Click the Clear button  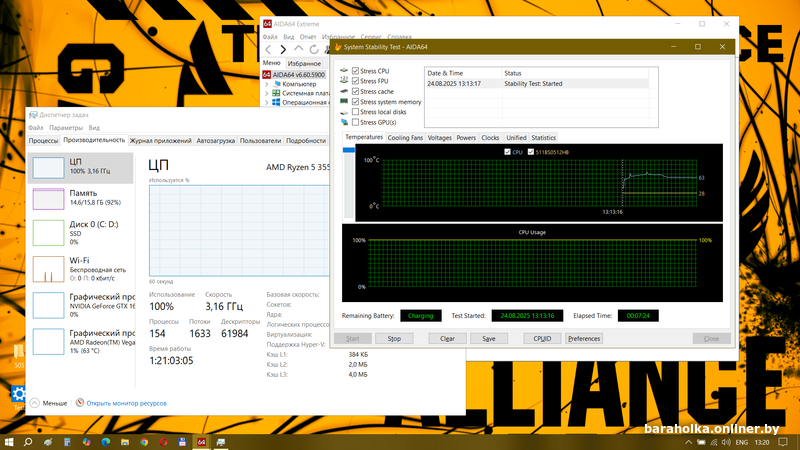click(447, 338)
